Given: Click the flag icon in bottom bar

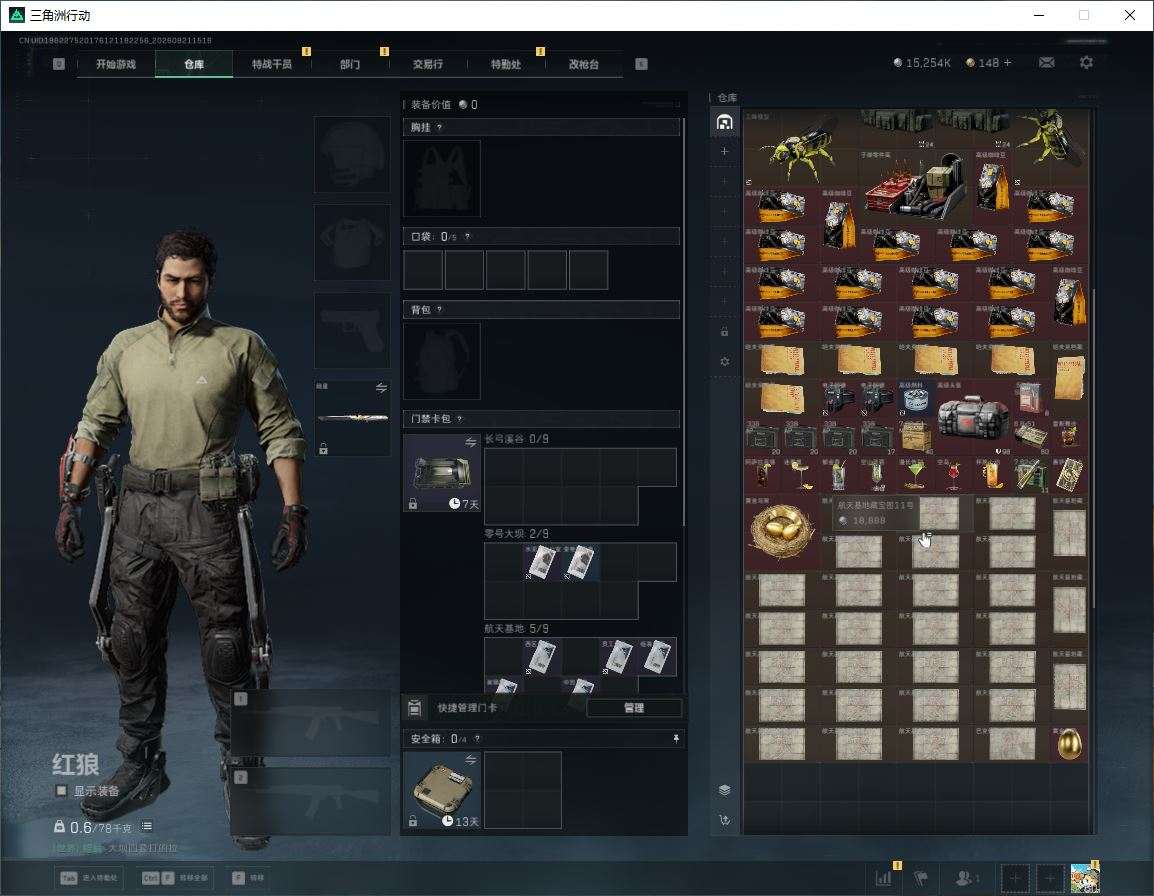Looking at the screenshot, I should pyautogui.click(x=921, y=878).
